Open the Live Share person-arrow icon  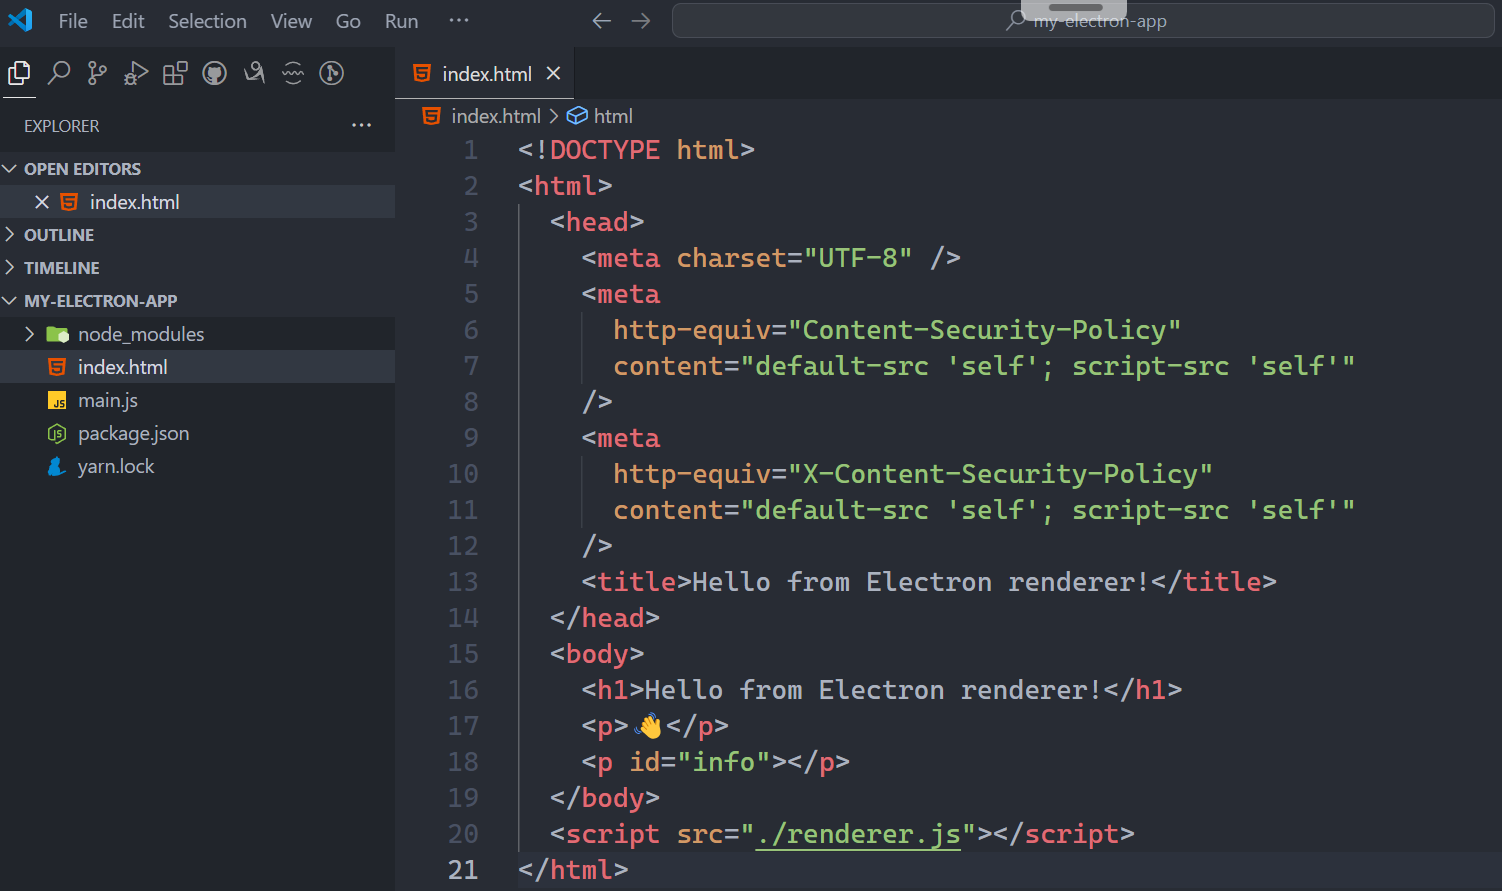(x=254, y=73)
